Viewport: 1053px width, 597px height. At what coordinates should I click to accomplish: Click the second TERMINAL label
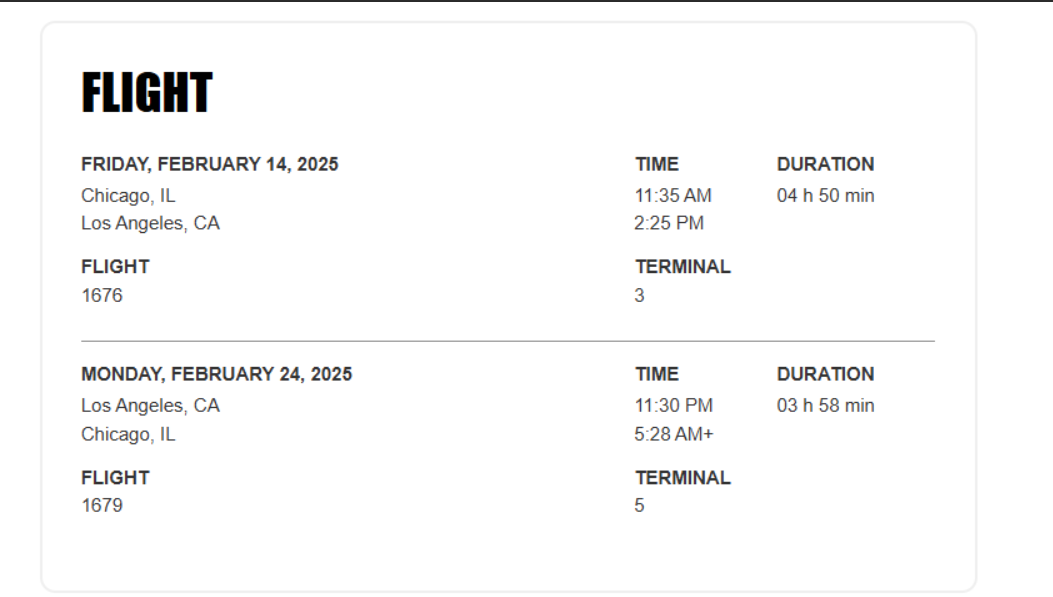683,478
